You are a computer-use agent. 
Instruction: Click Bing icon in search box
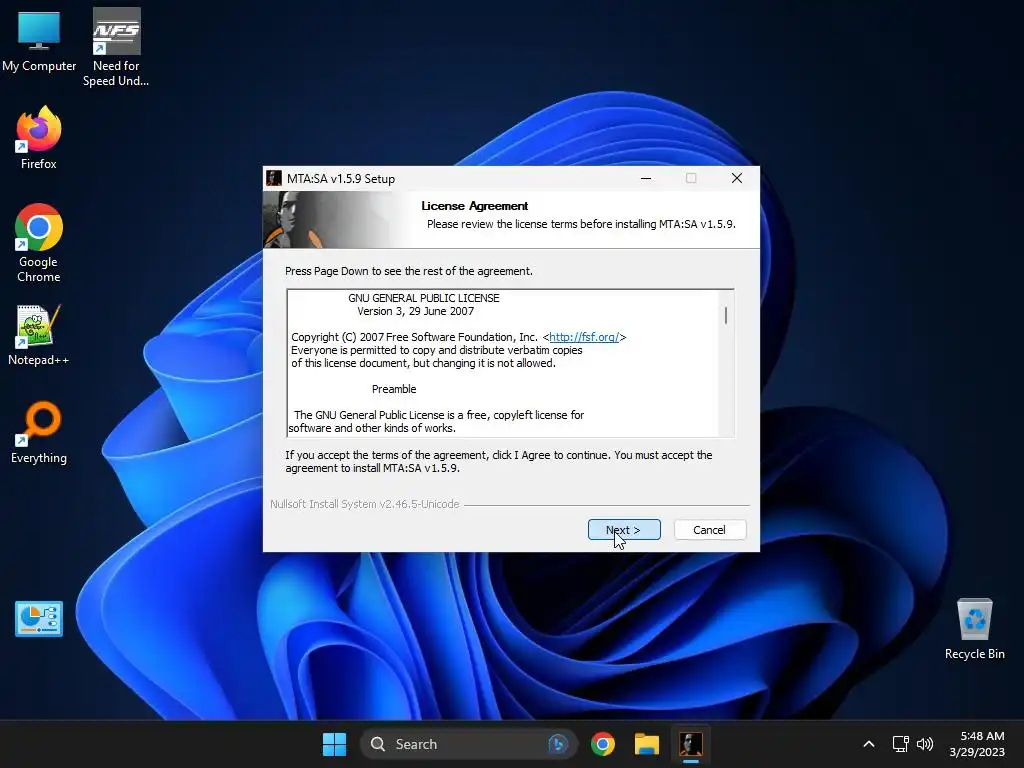[x=558, y=744]
